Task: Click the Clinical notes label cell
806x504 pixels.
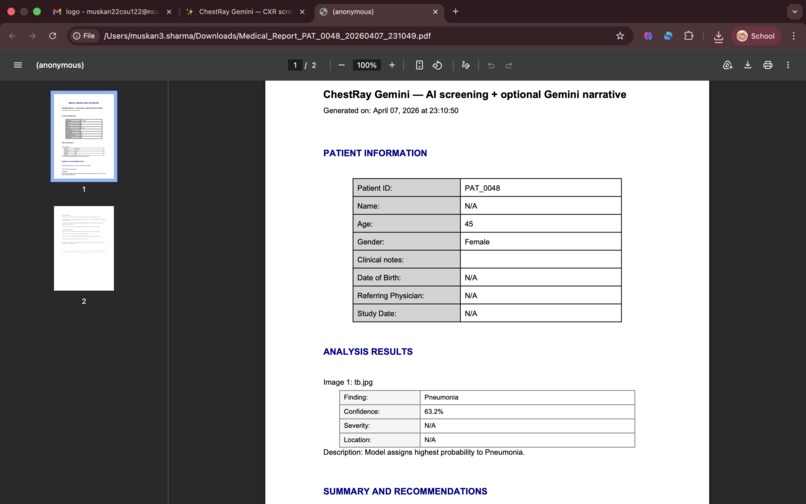Action: coord(406,260)
